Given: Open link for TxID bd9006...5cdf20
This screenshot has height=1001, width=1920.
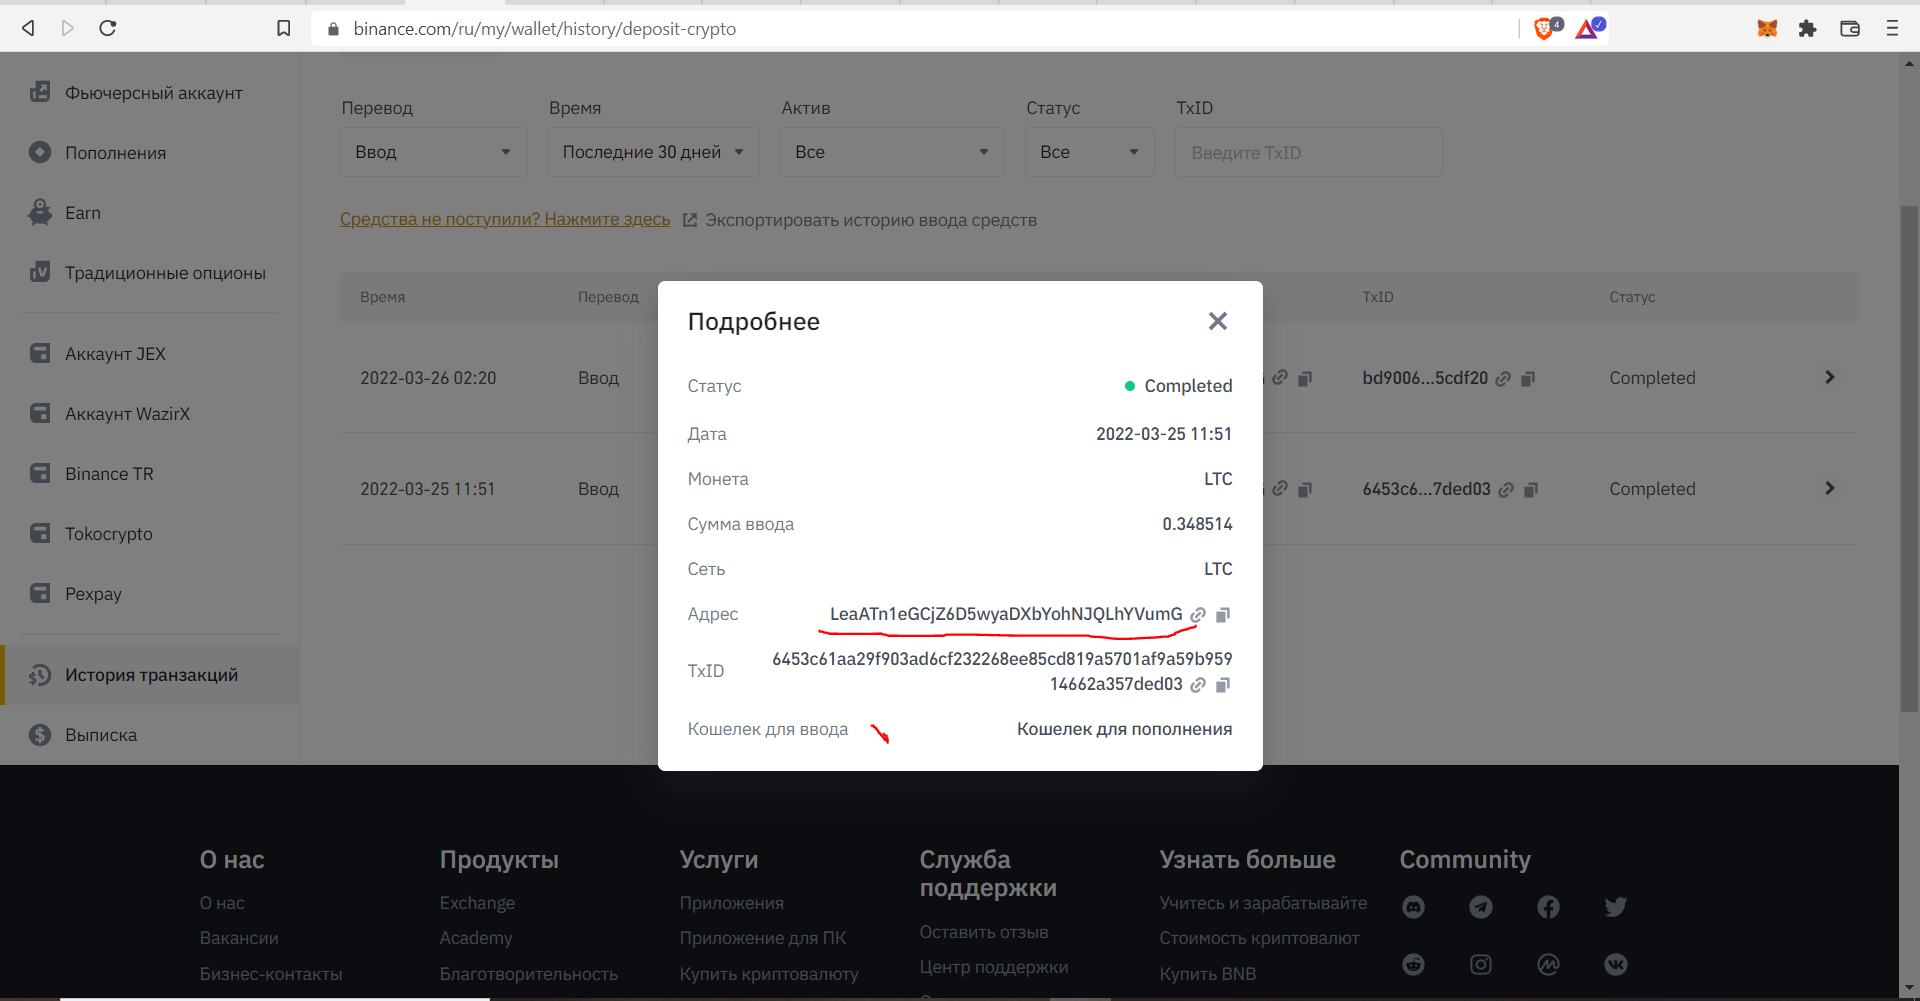Looking at the screenshot, I should 1503,379.
